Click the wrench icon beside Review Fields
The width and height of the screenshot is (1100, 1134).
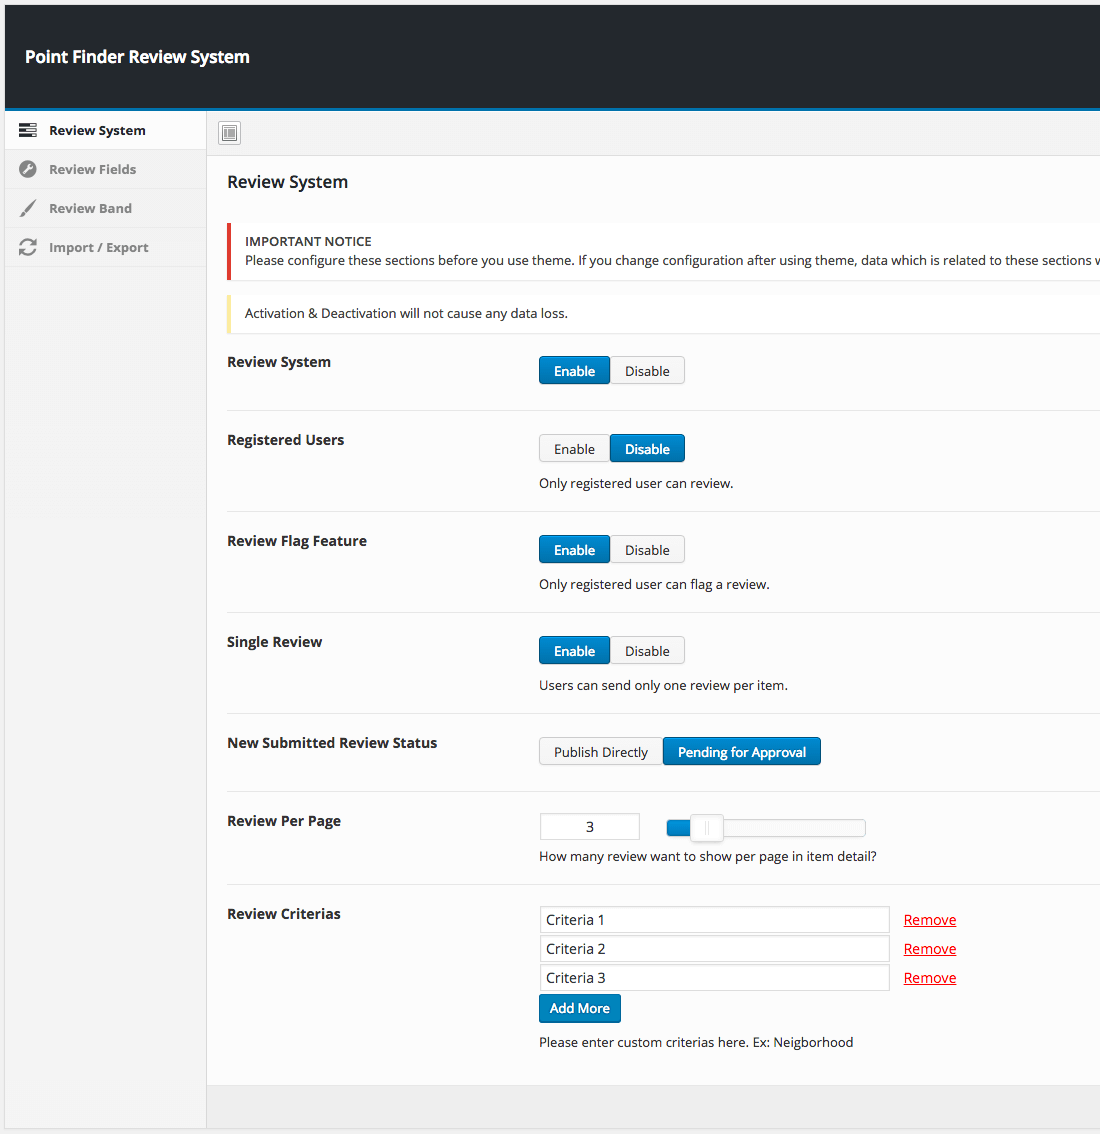pos(28,170)
